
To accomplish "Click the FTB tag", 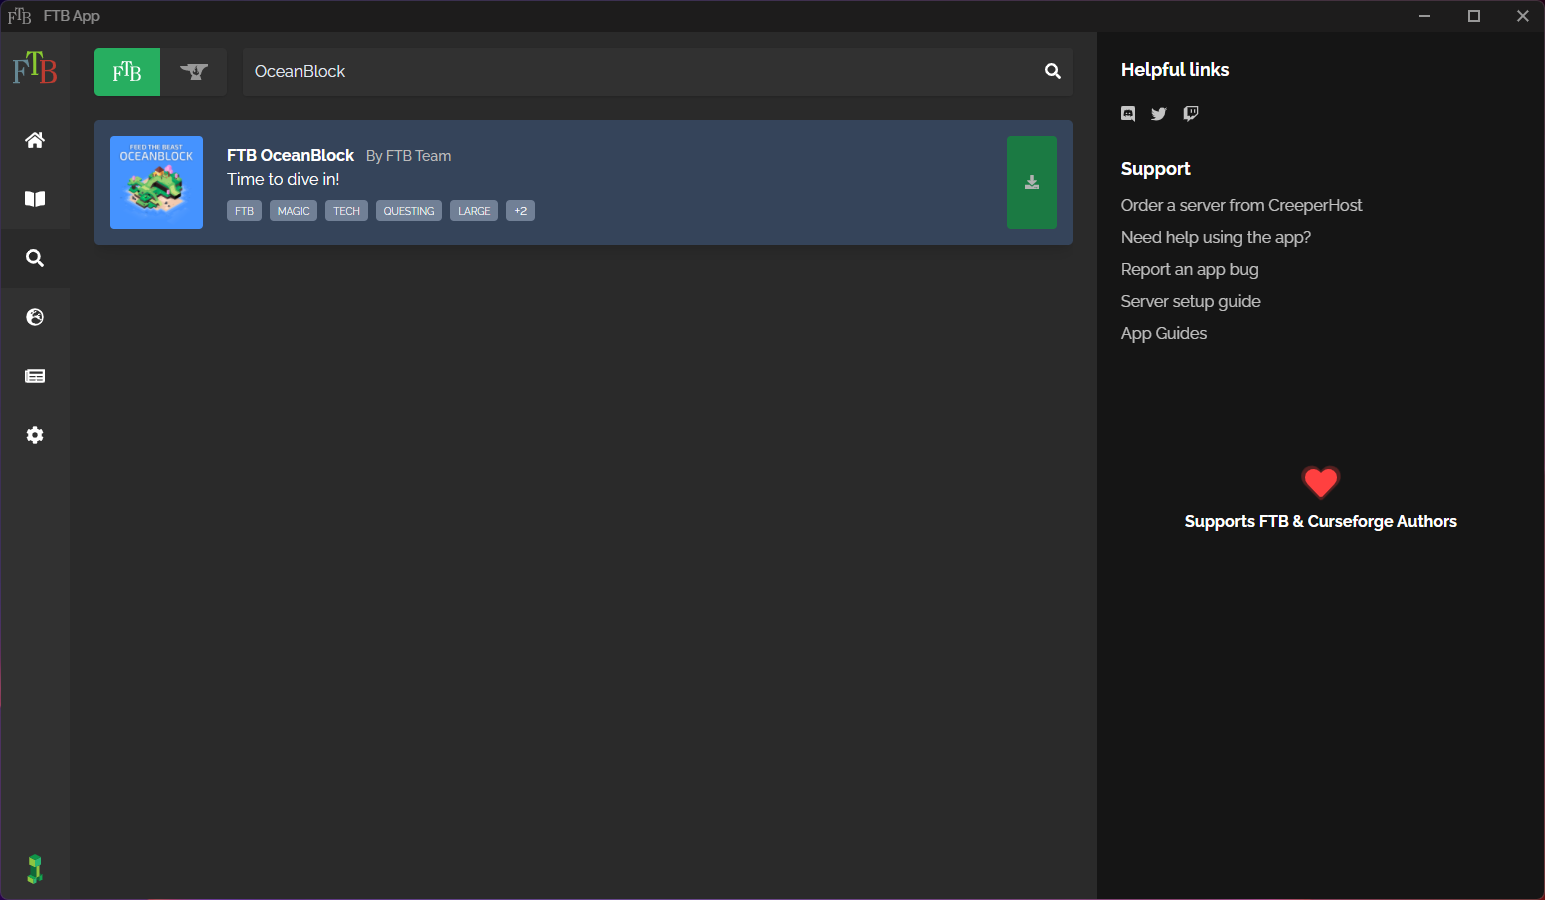I will 244,211.
